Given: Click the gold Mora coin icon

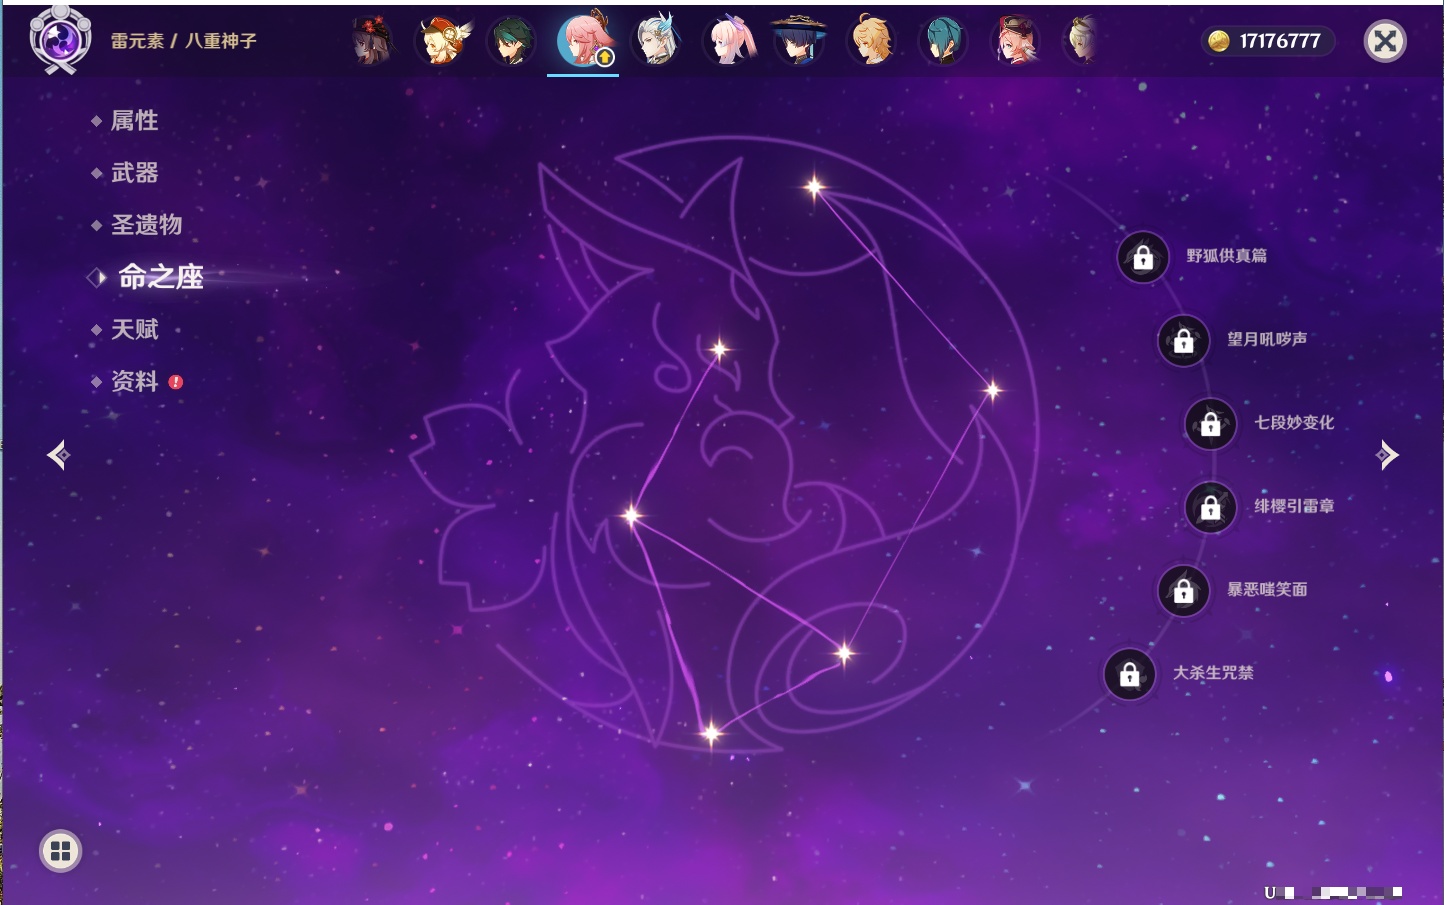Looking at the screenshot, I should click(1218, 41).
